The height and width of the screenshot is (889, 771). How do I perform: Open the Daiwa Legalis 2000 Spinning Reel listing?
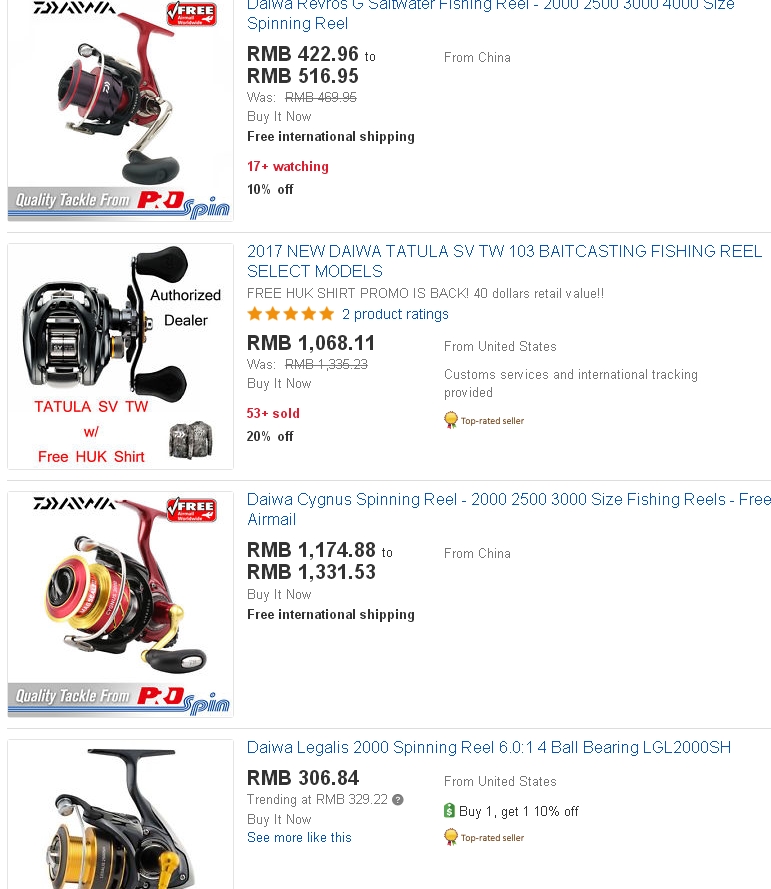tap(489, 747)
